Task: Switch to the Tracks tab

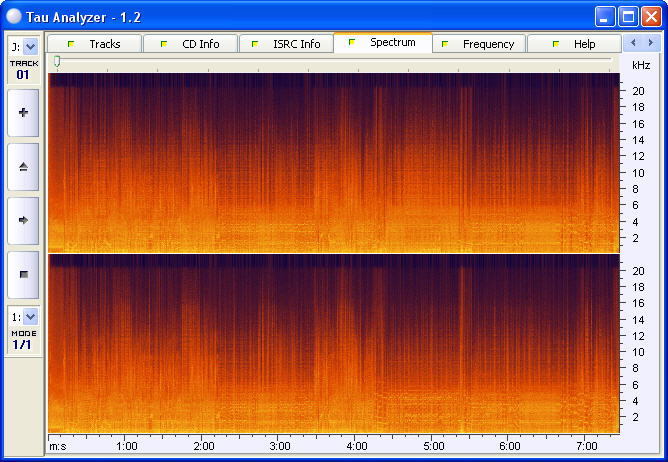Action: pyautogui.click(x=94, y=44)
